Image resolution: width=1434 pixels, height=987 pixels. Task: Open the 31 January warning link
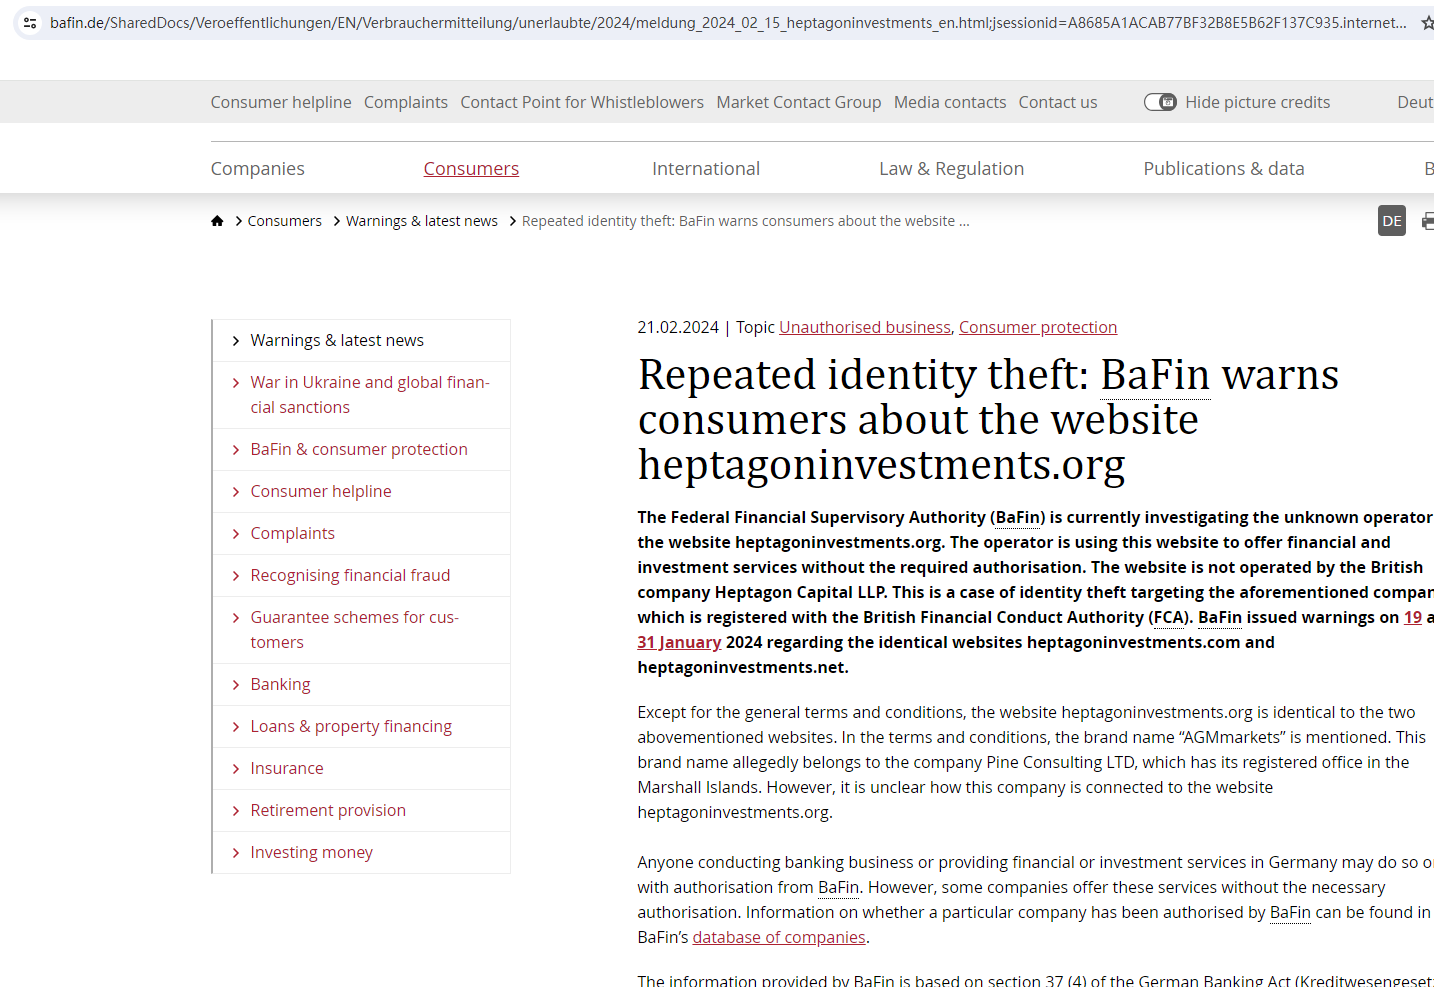(x=679, y=642)
